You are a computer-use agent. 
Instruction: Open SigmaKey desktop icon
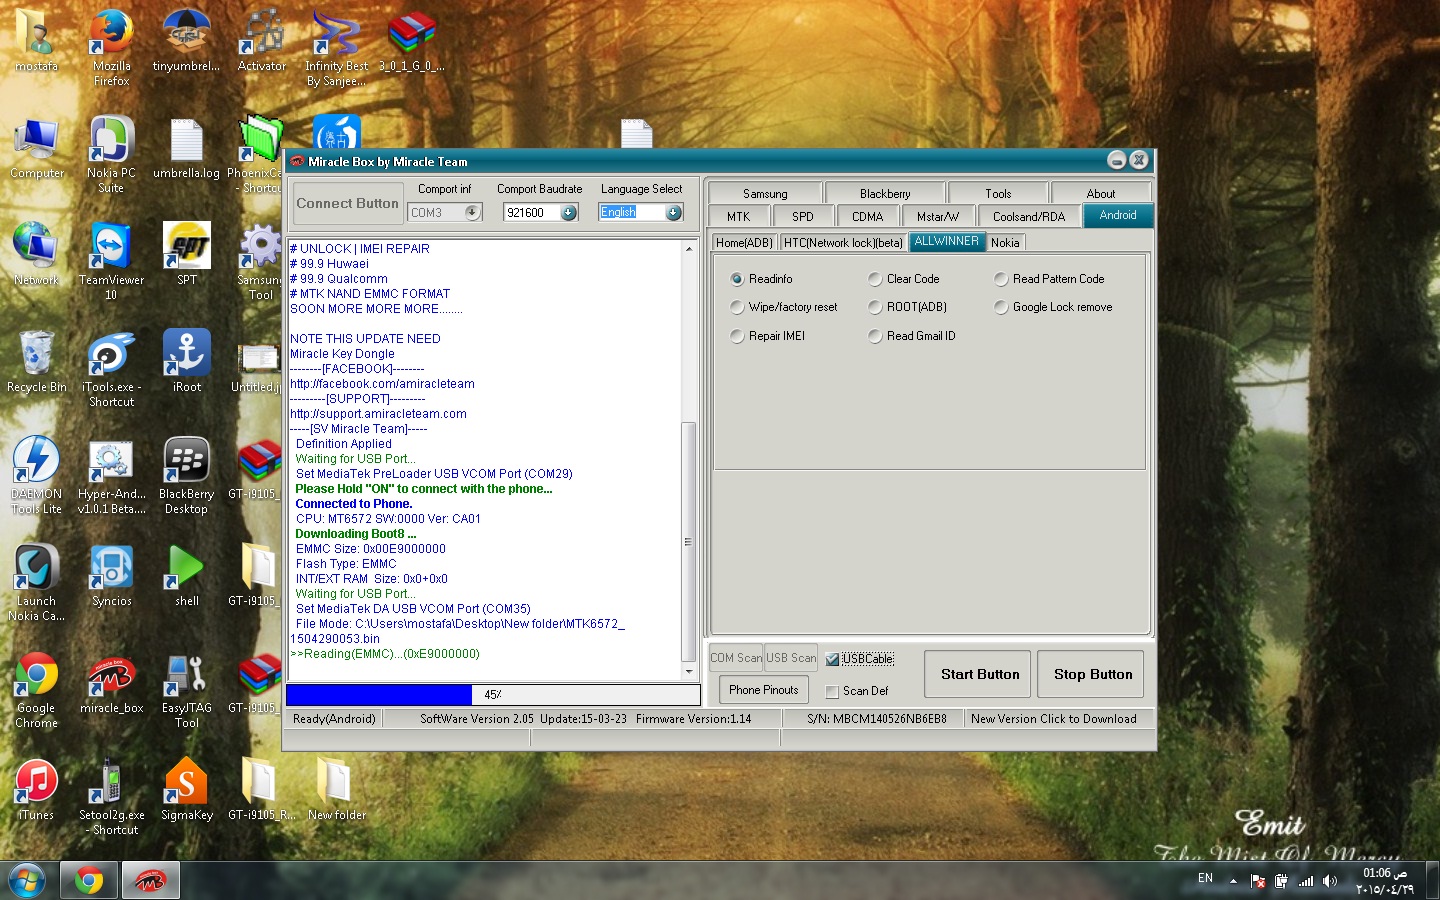(187, 790)
